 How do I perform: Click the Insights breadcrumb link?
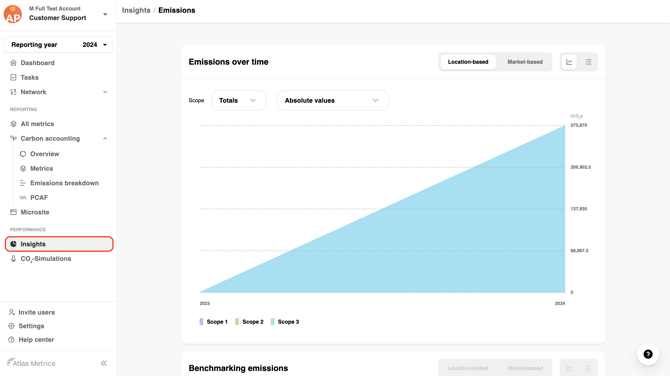(x=136, y=10)
